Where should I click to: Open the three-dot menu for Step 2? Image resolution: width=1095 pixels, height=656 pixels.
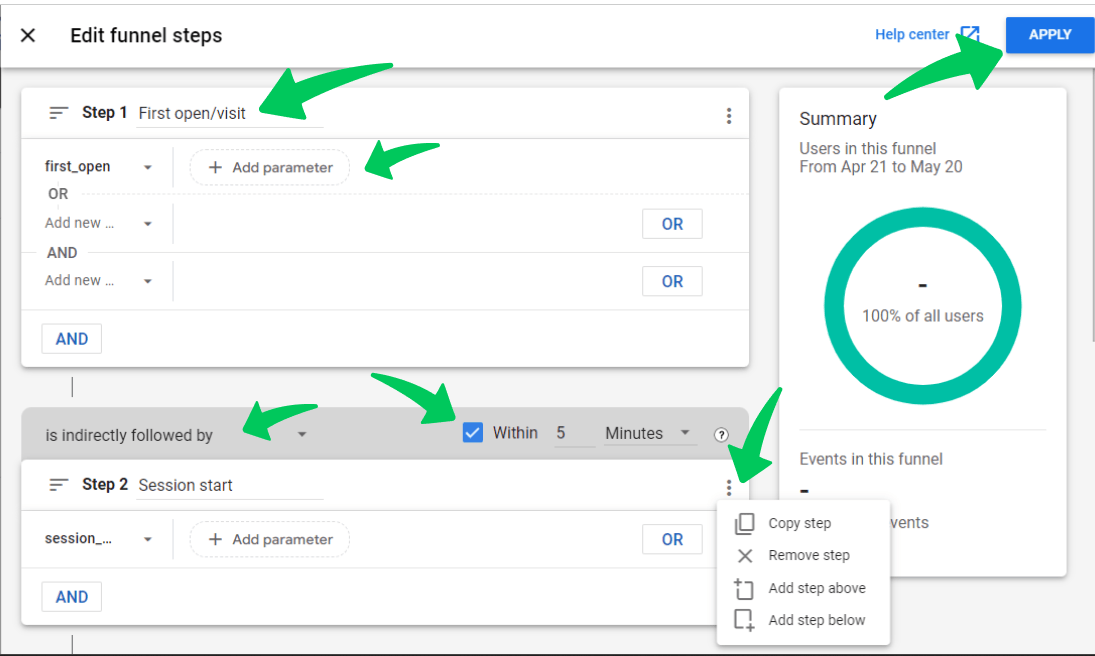(x=729, y=489)
